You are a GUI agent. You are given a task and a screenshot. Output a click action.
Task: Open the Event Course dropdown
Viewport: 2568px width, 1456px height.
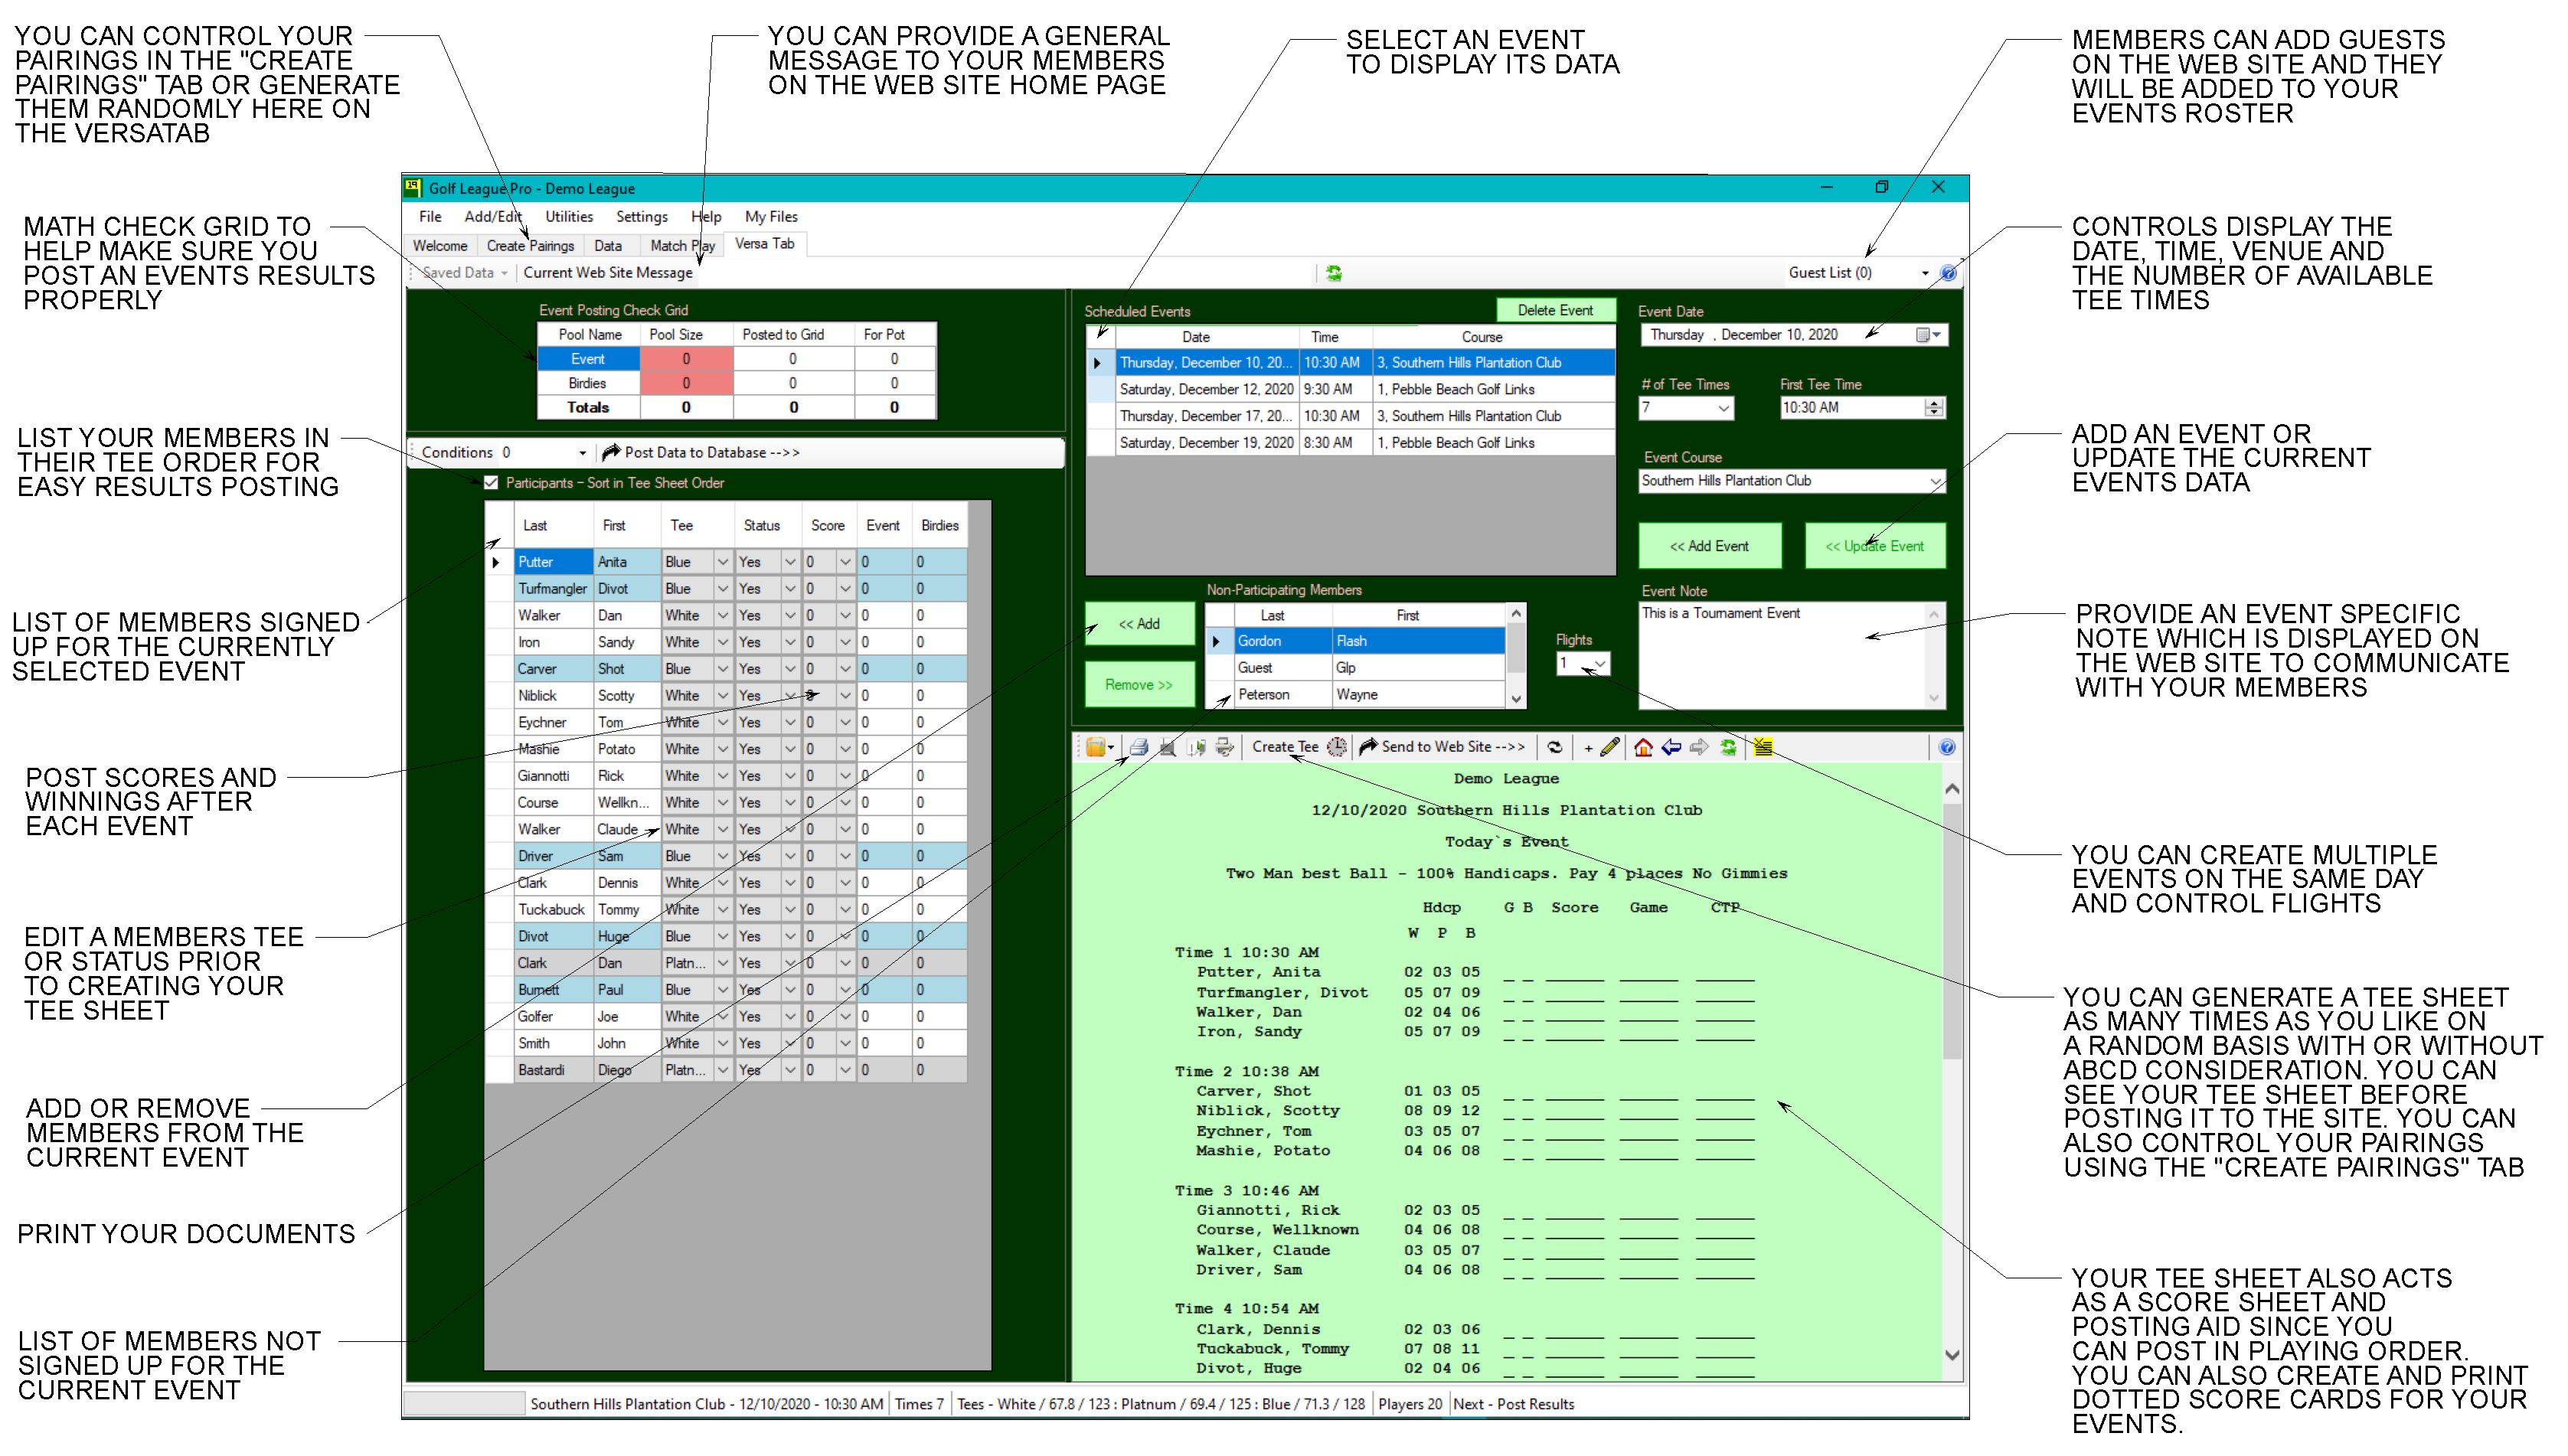coord(1935,481)
